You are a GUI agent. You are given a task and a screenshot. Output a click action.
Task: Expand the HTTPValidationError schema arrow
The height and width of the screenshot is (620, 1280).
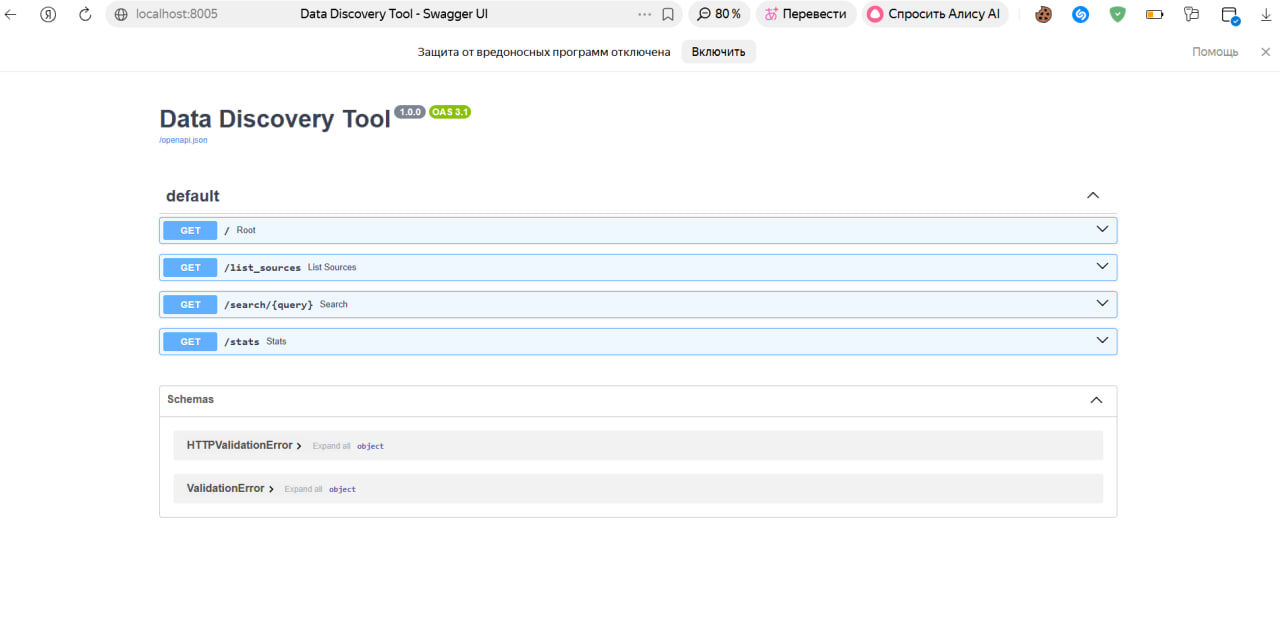(299, 446)
